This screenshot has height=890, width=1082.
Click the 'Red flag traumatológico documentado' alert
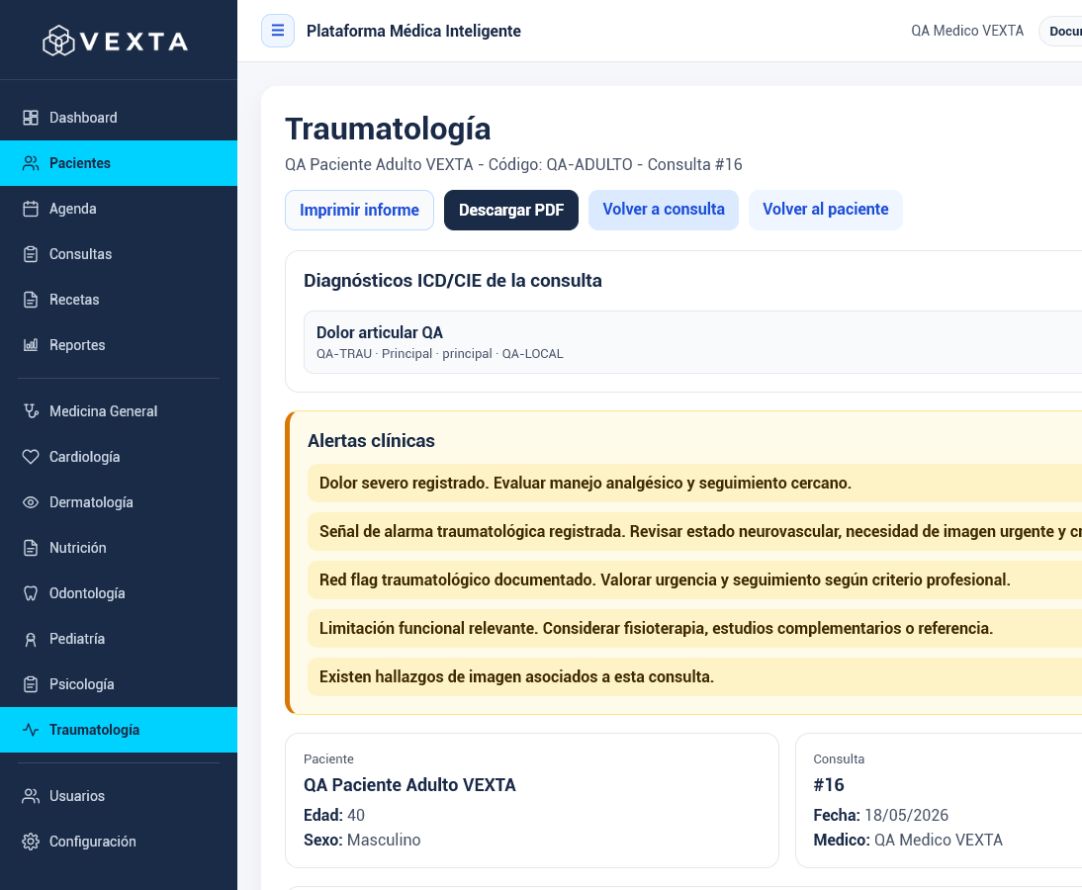click(x=695, y=580)
